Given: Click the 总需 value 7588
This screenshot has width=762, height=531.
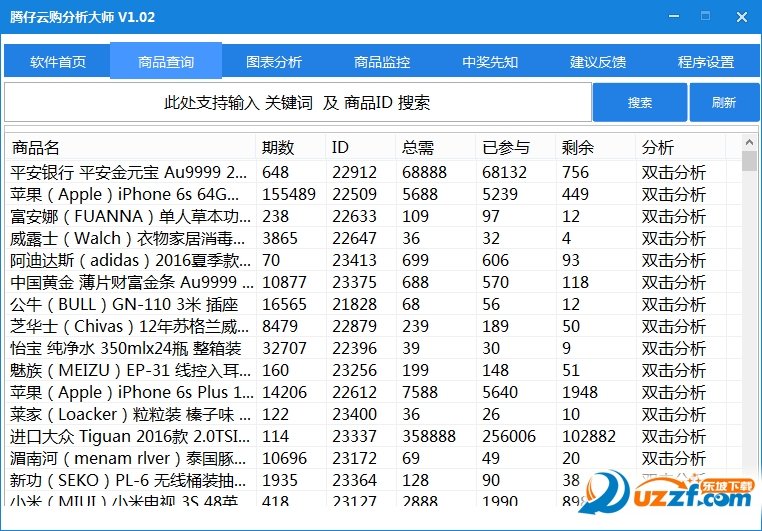Looking at the screenshot, I should (420, 392).
